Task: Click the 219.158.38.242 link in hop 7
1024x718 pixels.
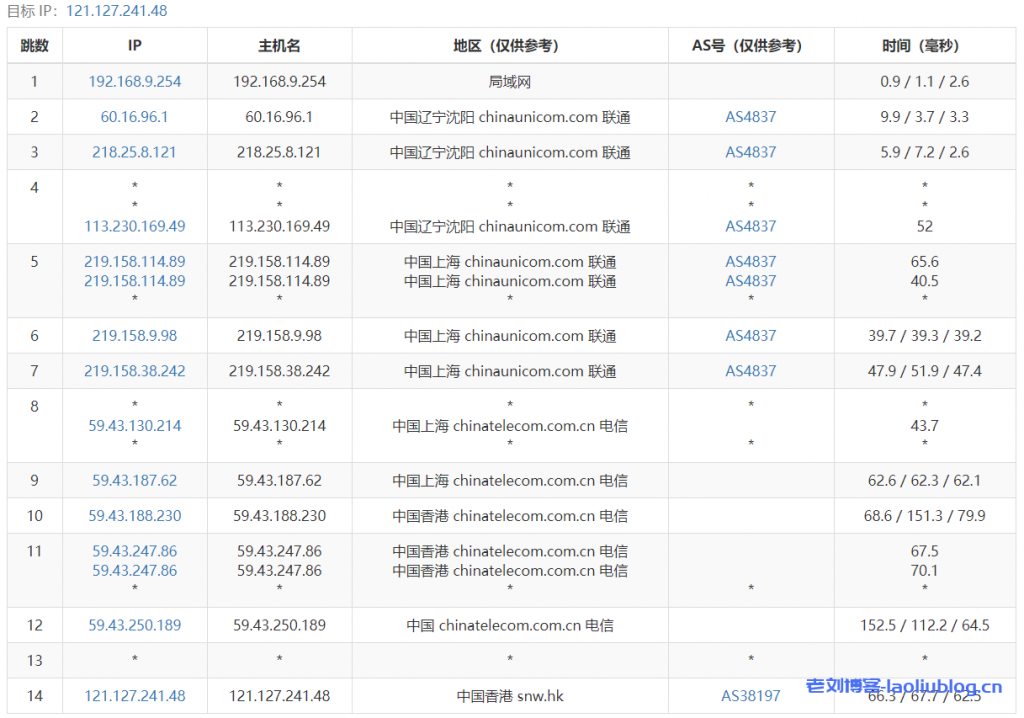Action: click(x=134, y=370)
